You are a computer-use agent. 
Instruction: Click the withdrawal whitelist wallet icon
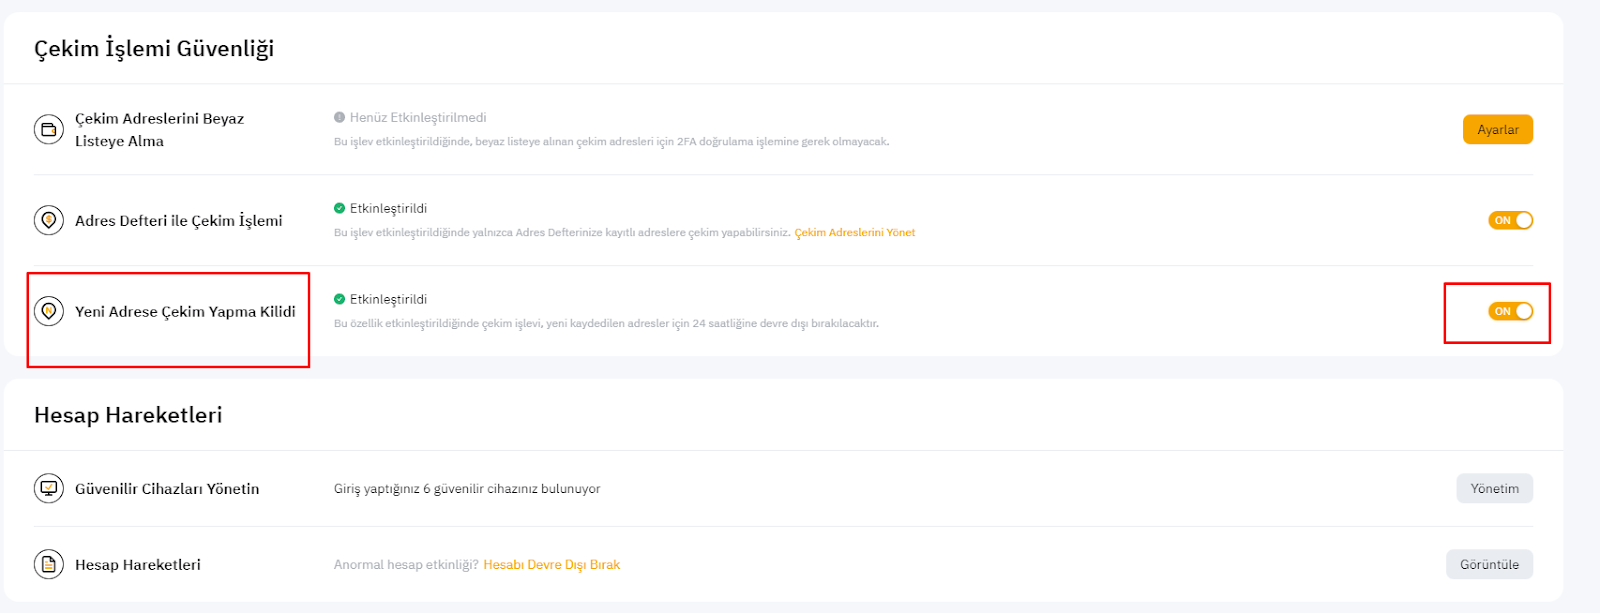49,130
